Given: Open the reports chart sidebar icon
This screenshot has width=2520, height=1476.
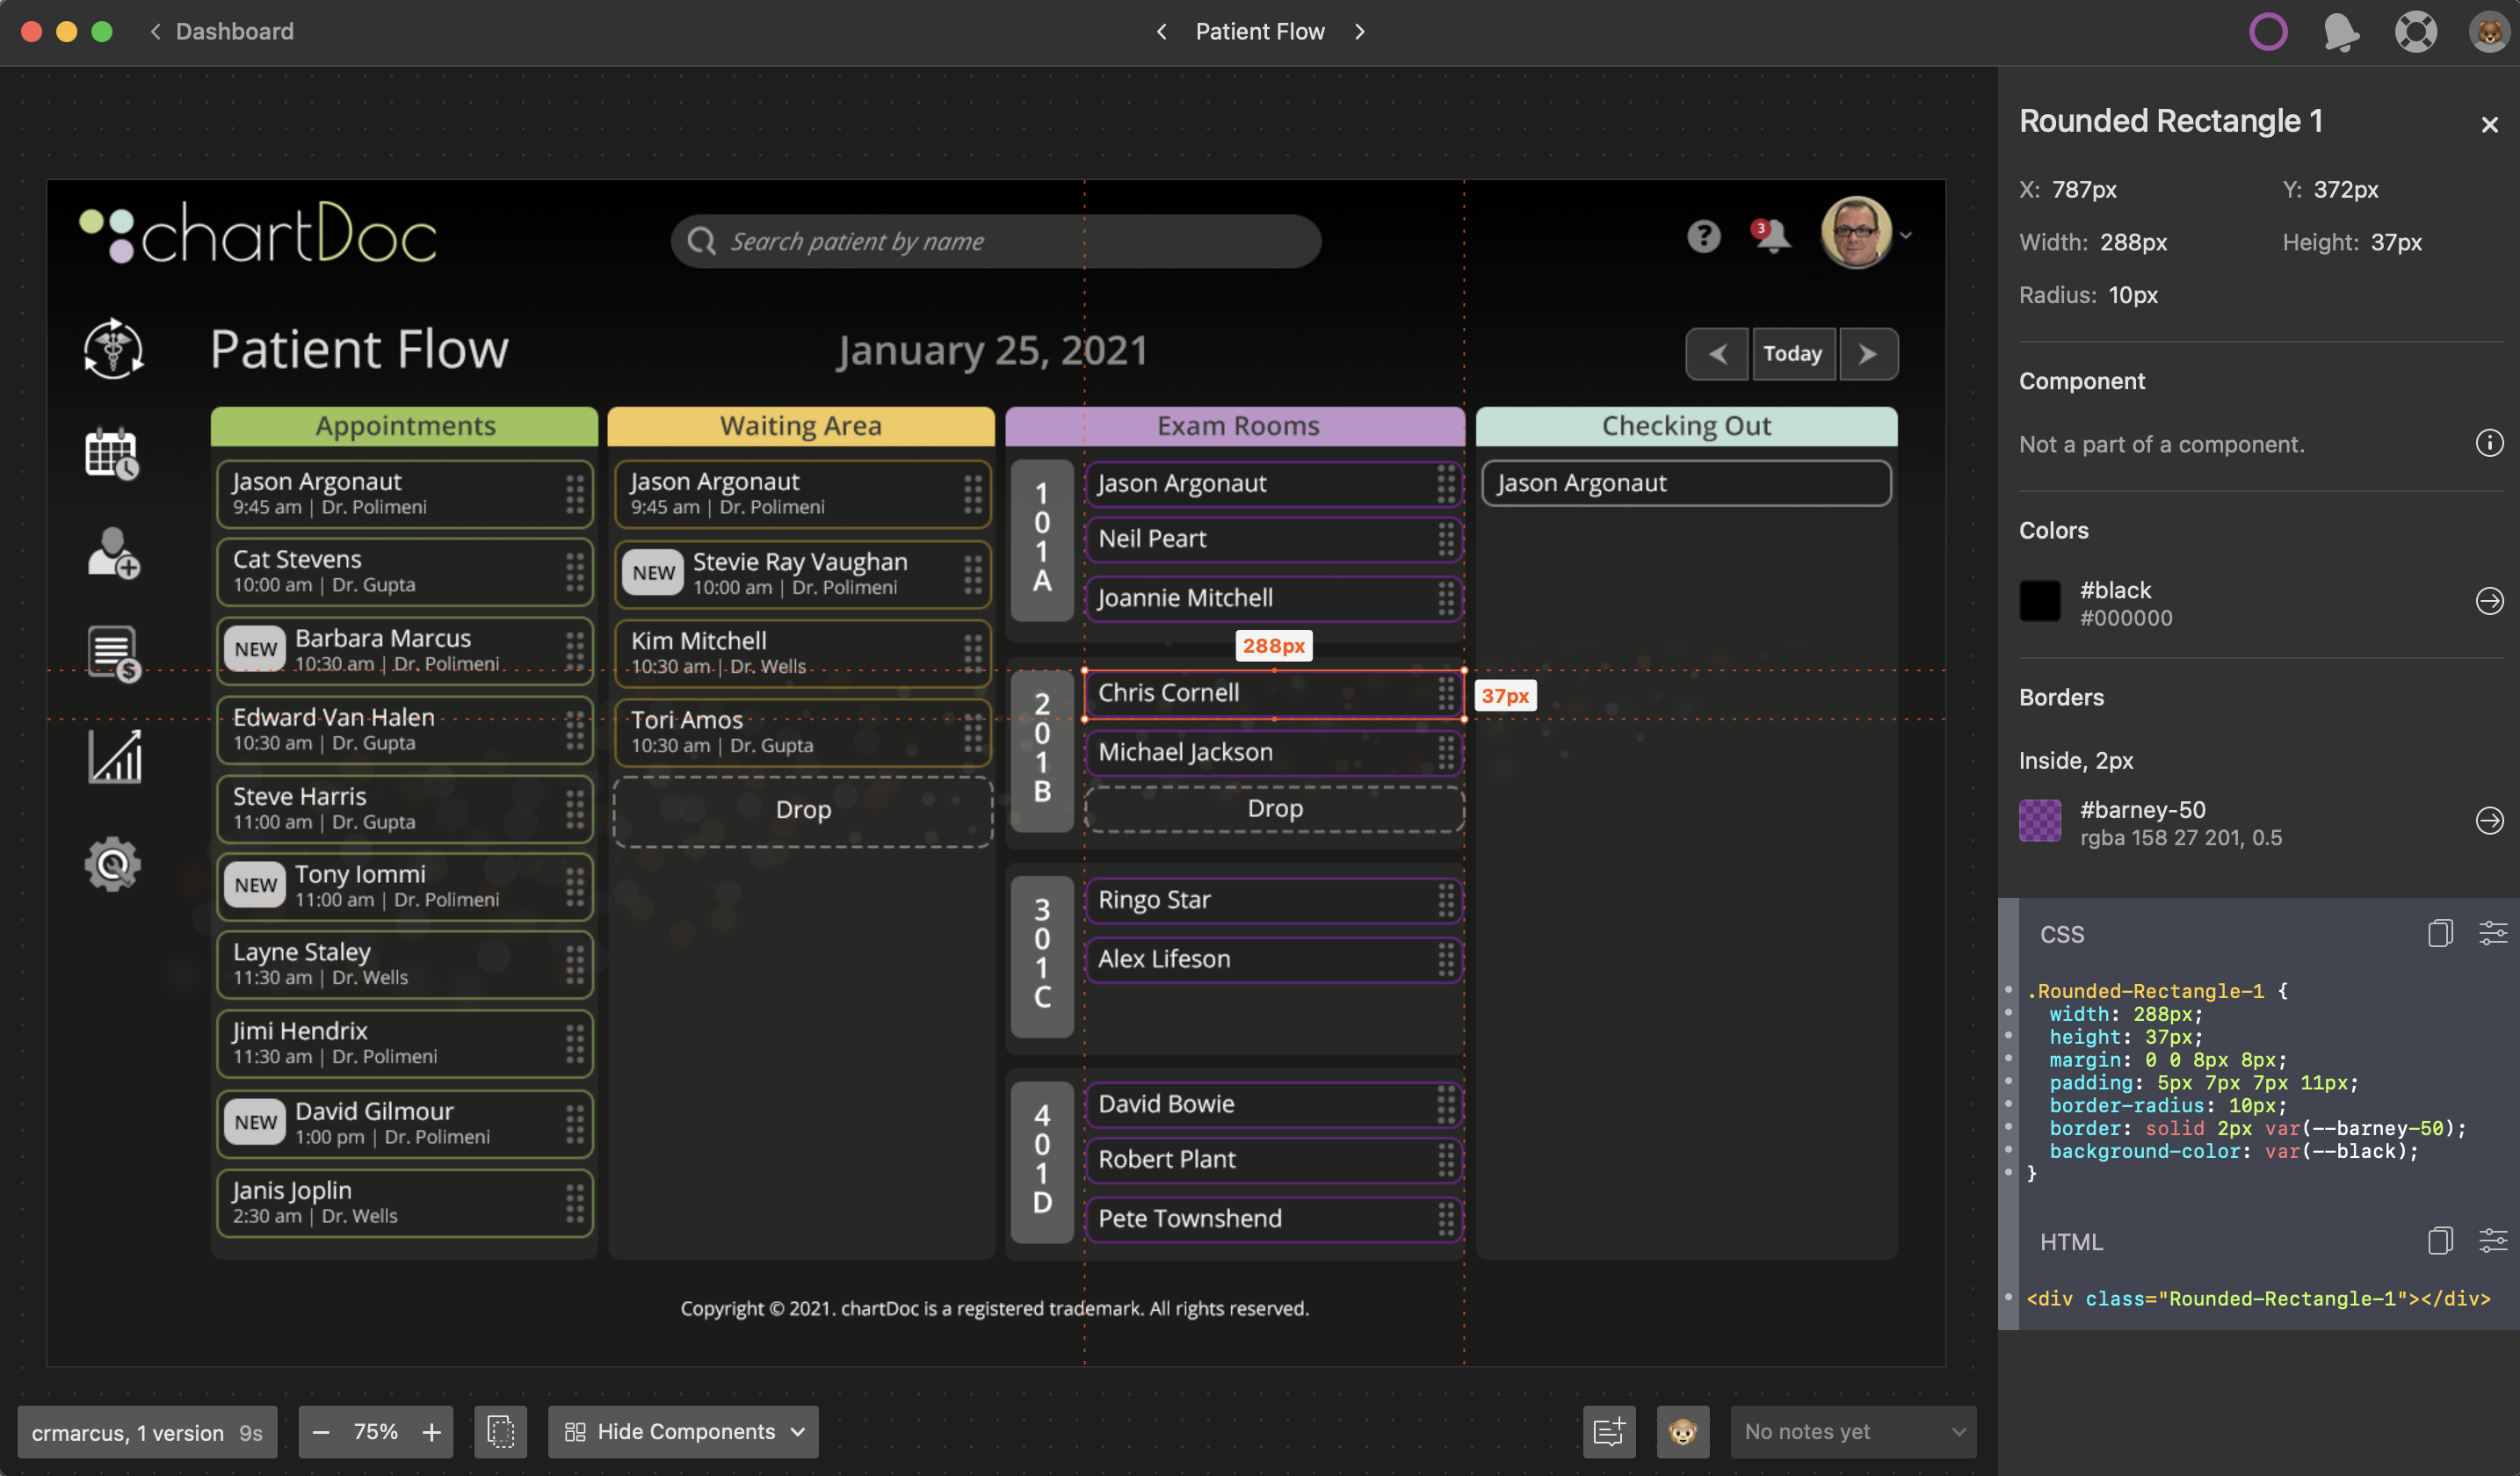Looking at the screenshot, I should (x=114, y=756).
